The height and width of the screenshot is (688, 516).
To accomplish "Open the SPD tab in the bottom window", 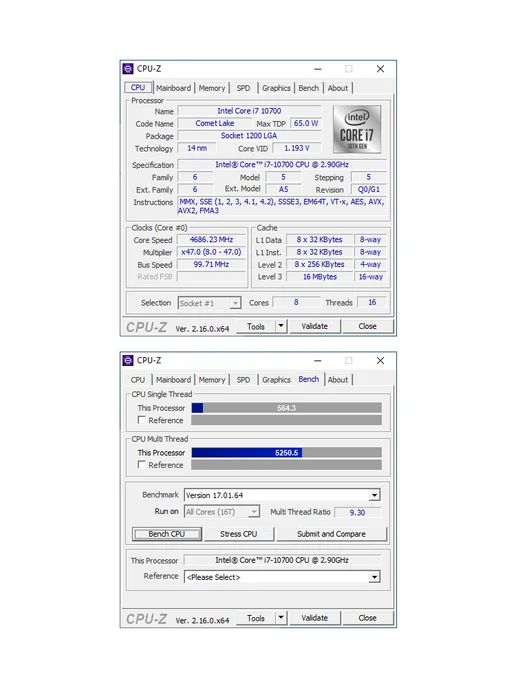I will coord(243,380).
